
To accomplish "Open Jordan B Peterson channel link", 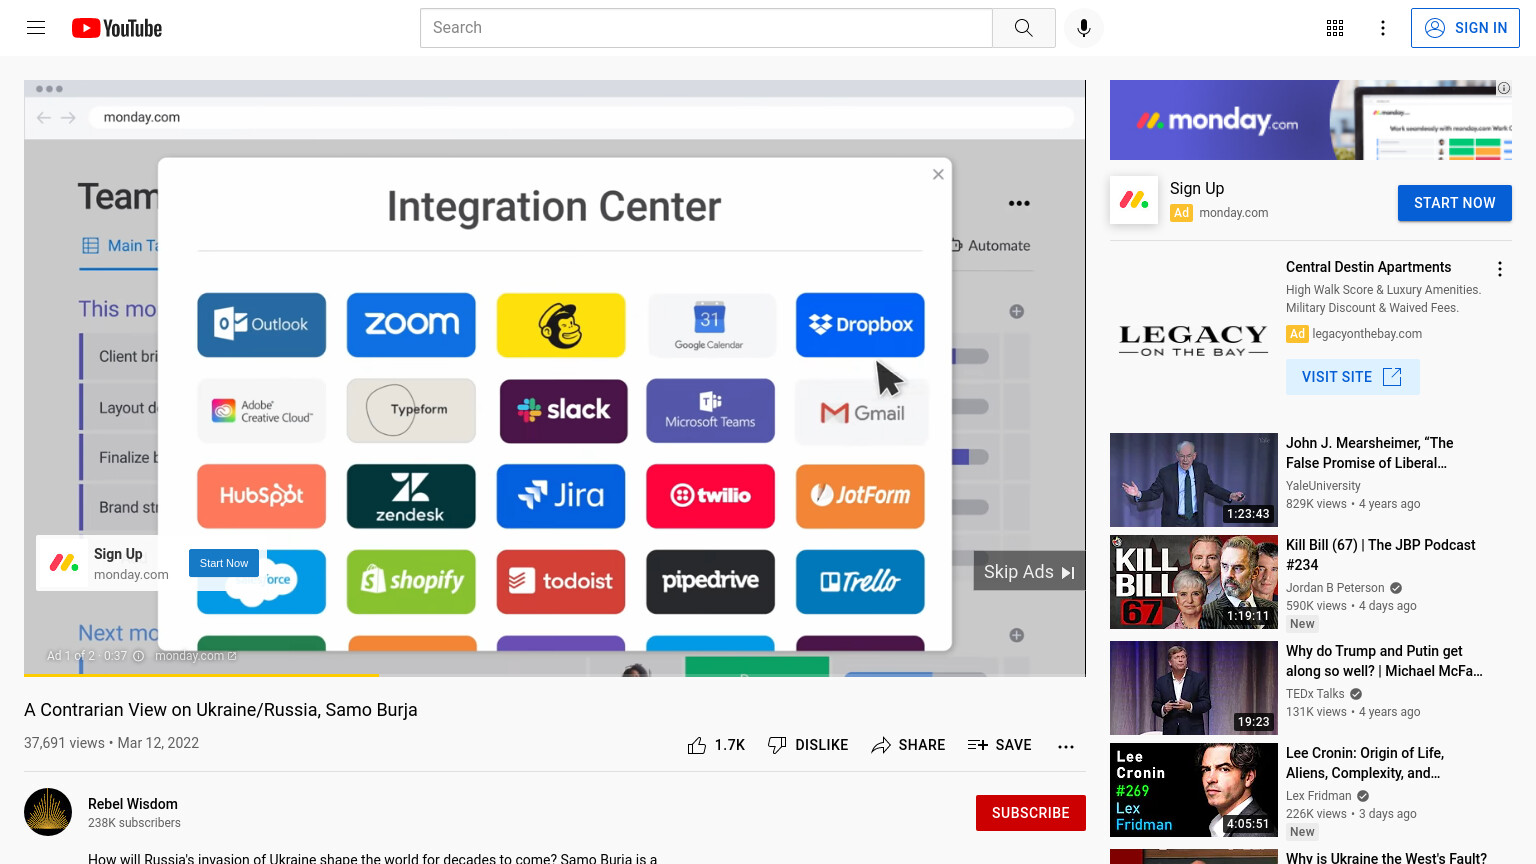I will 1335,588.
